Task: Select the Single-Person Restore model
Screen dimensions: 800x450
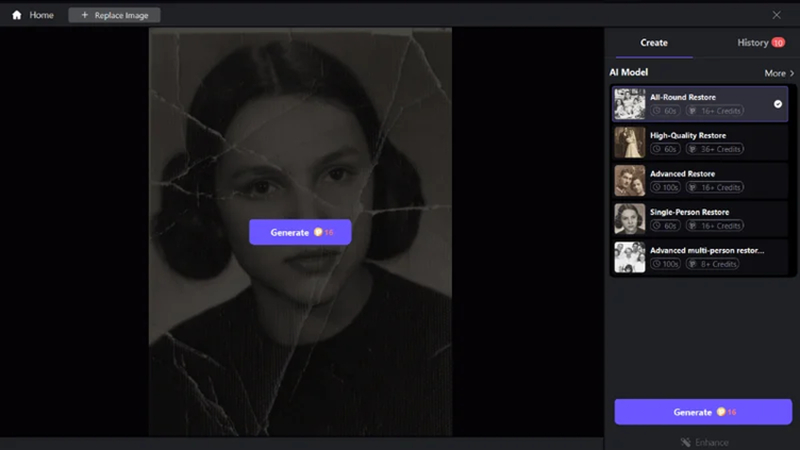Action: click(699, 219)
